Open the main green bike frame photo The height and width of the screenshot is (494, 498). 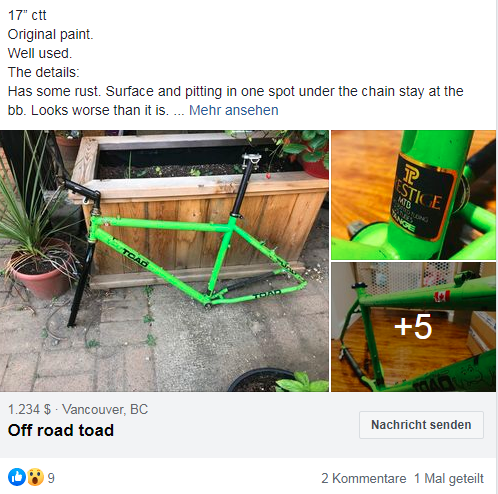(164, 261)
